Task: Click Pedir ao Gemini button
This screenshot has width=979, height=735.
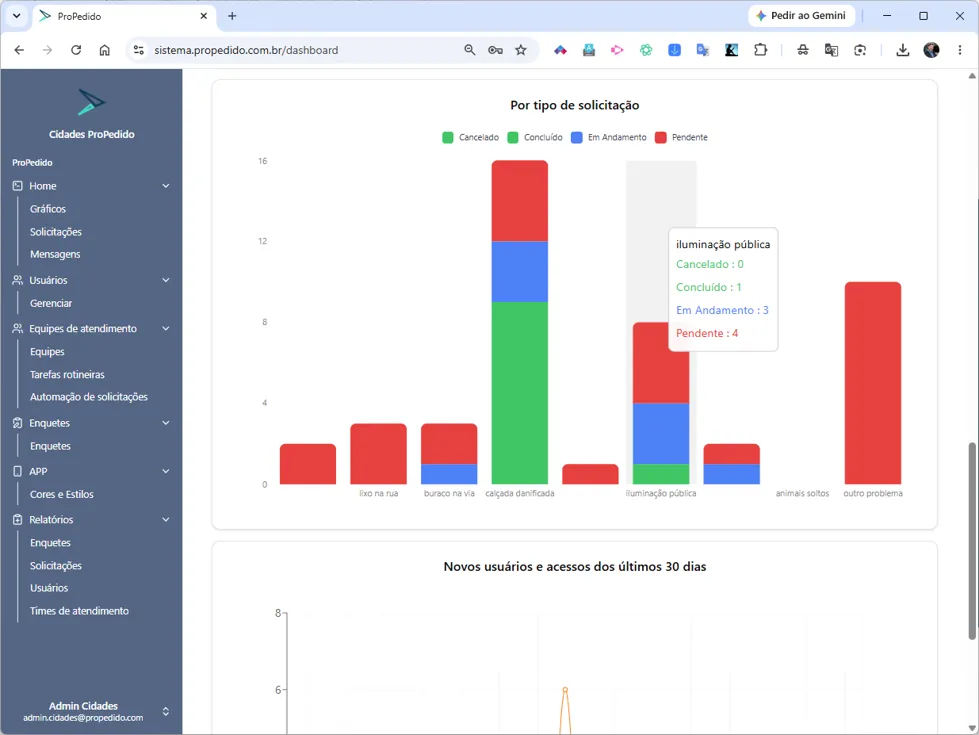Action: click(801, 16)
